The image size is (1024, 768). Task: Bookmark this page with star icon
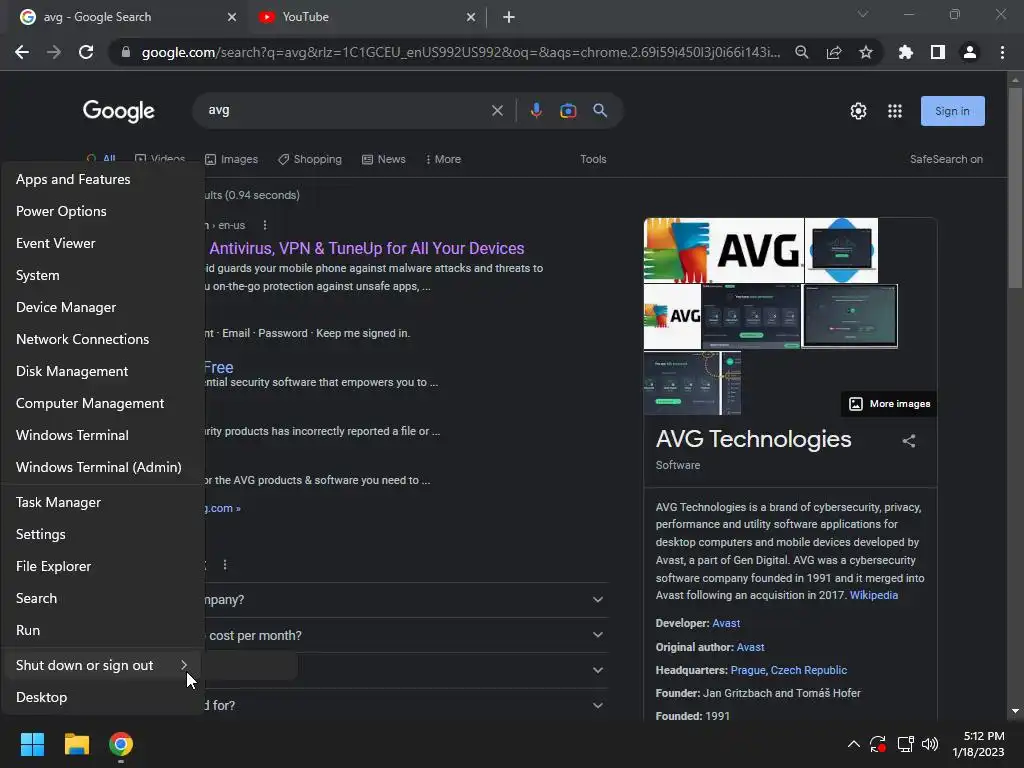click(x=865, y=52)
